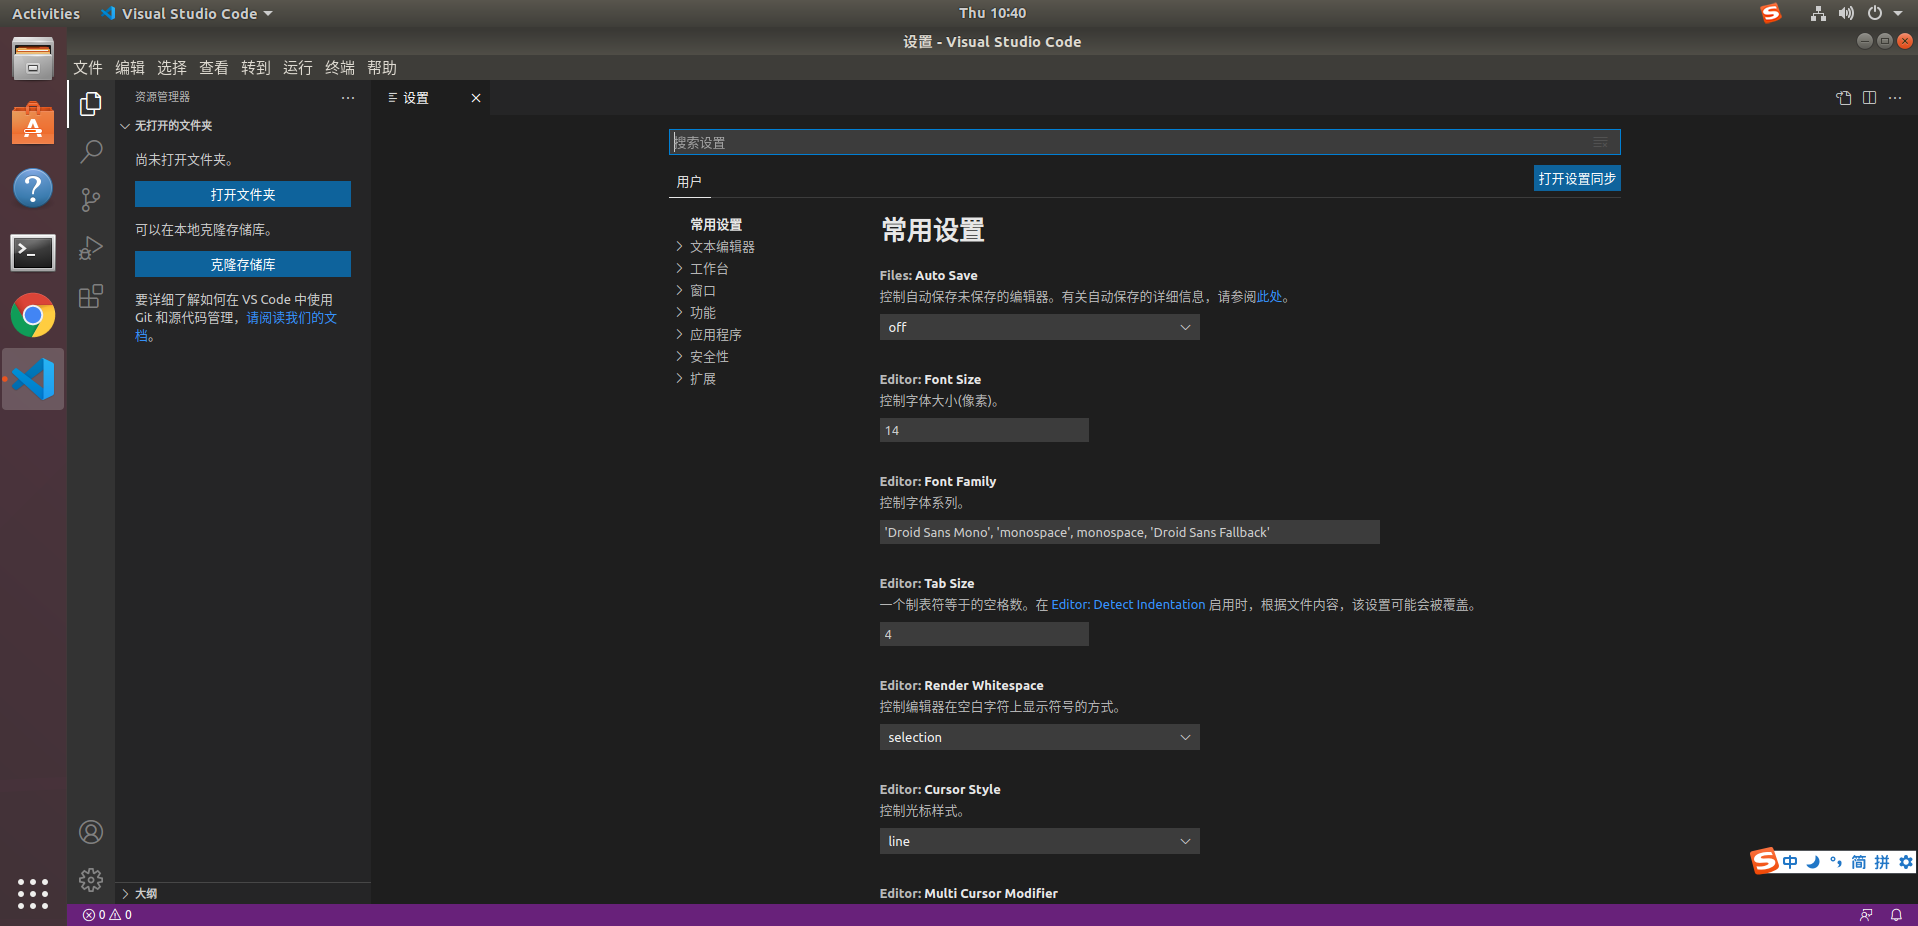
Task: Click the Open Settings (JSON) icon
Action: tap(1844, 98)
